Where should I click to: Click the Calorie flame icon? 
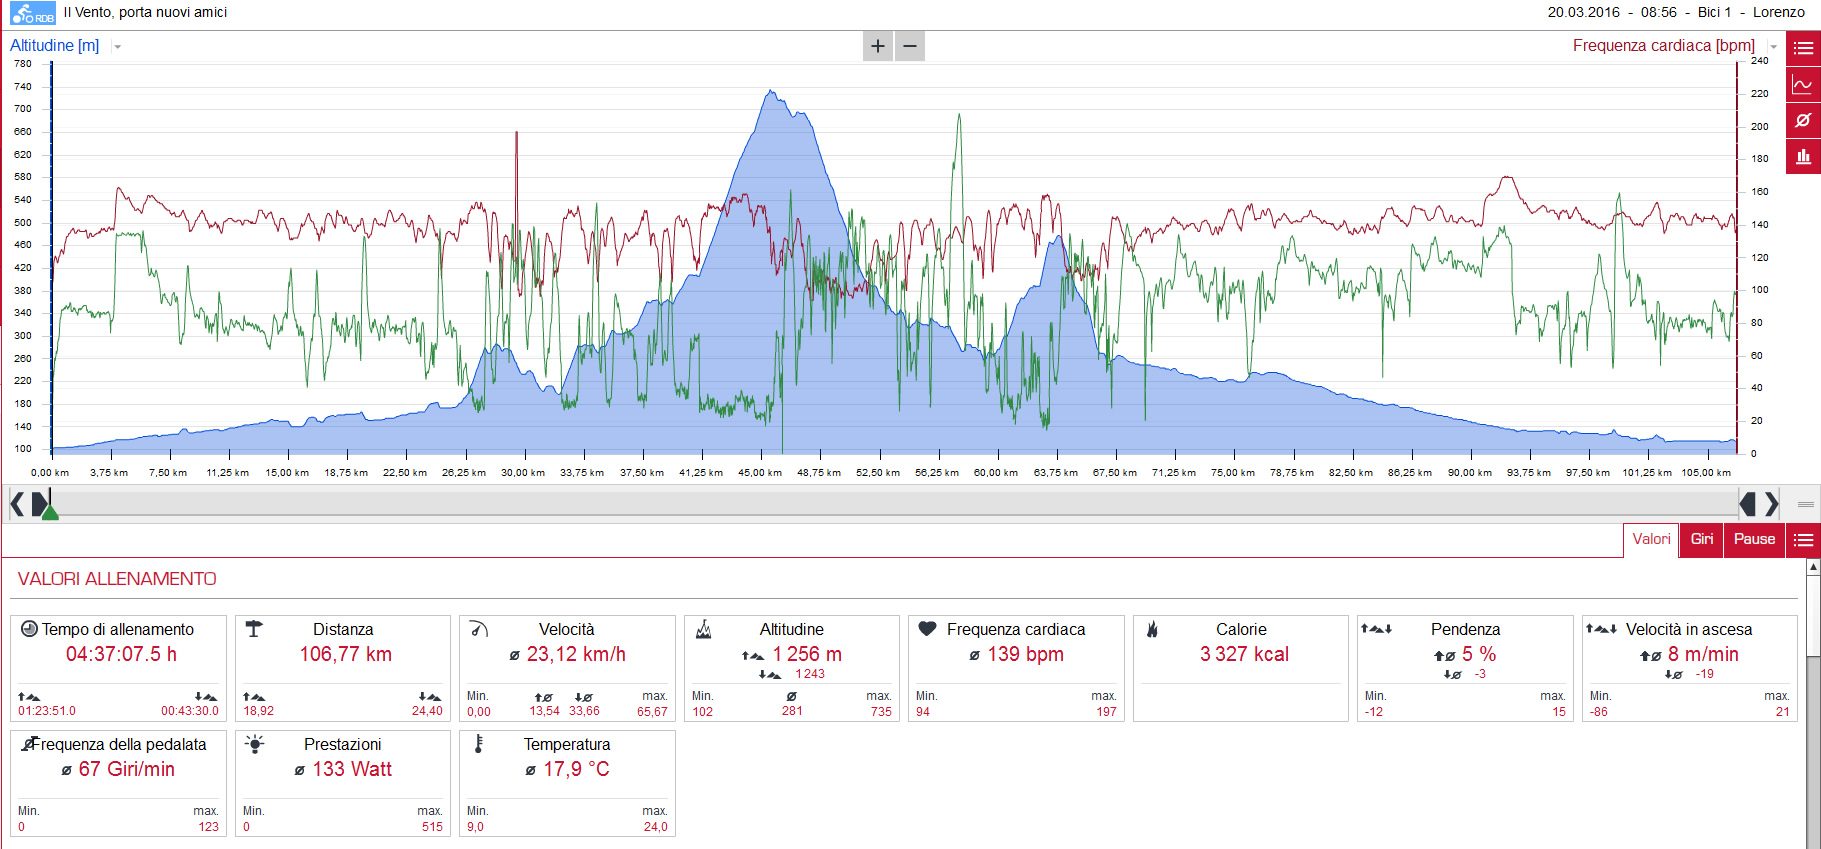click(1152, 629)
